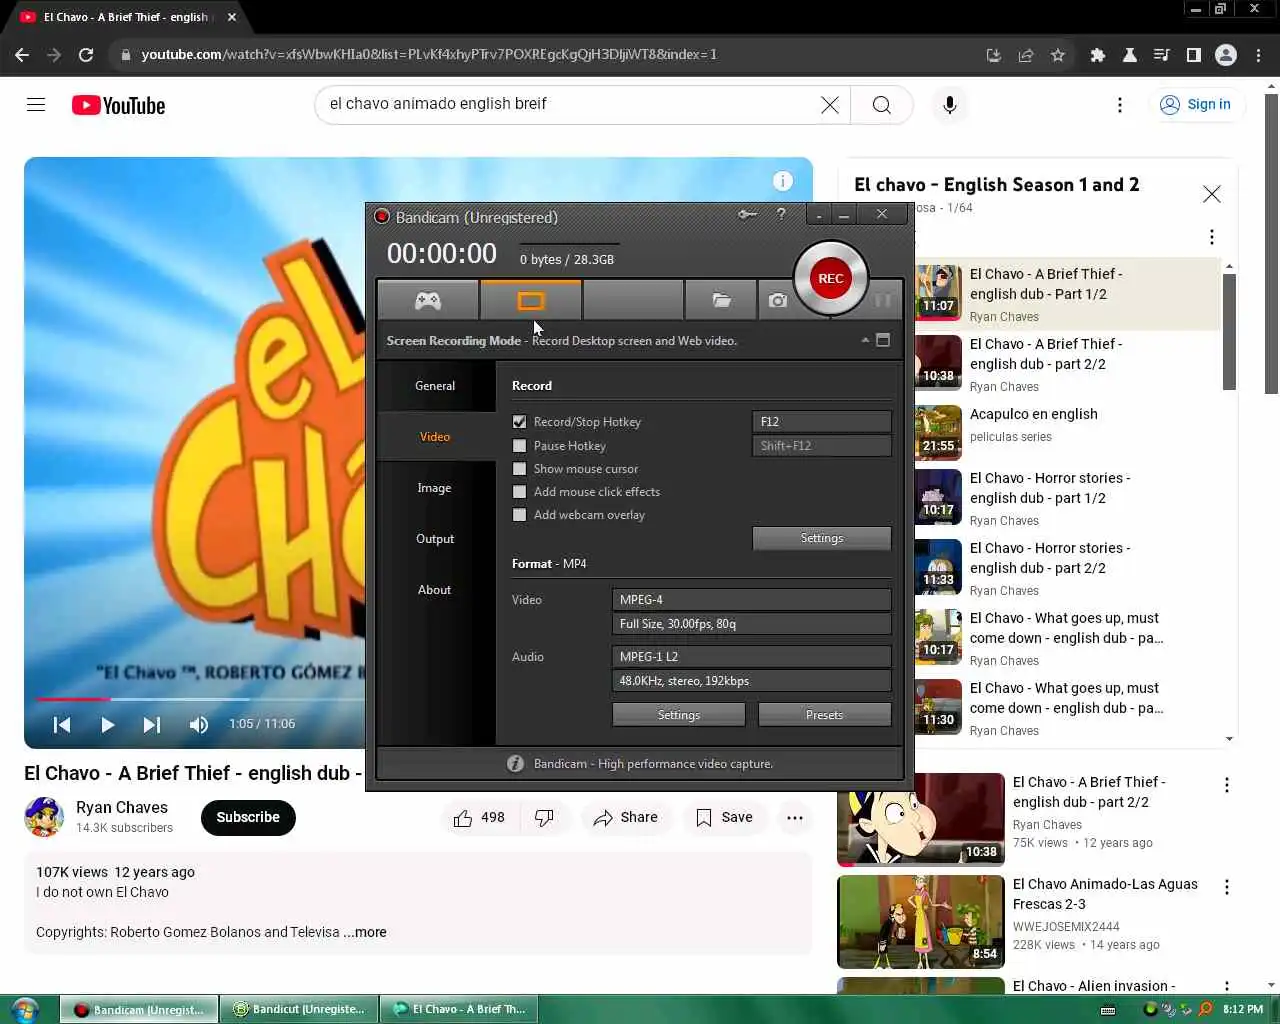Screen dimensions: 1280x1024
Task: Click Bandicam pause recording icon
Action: (882, 300)
